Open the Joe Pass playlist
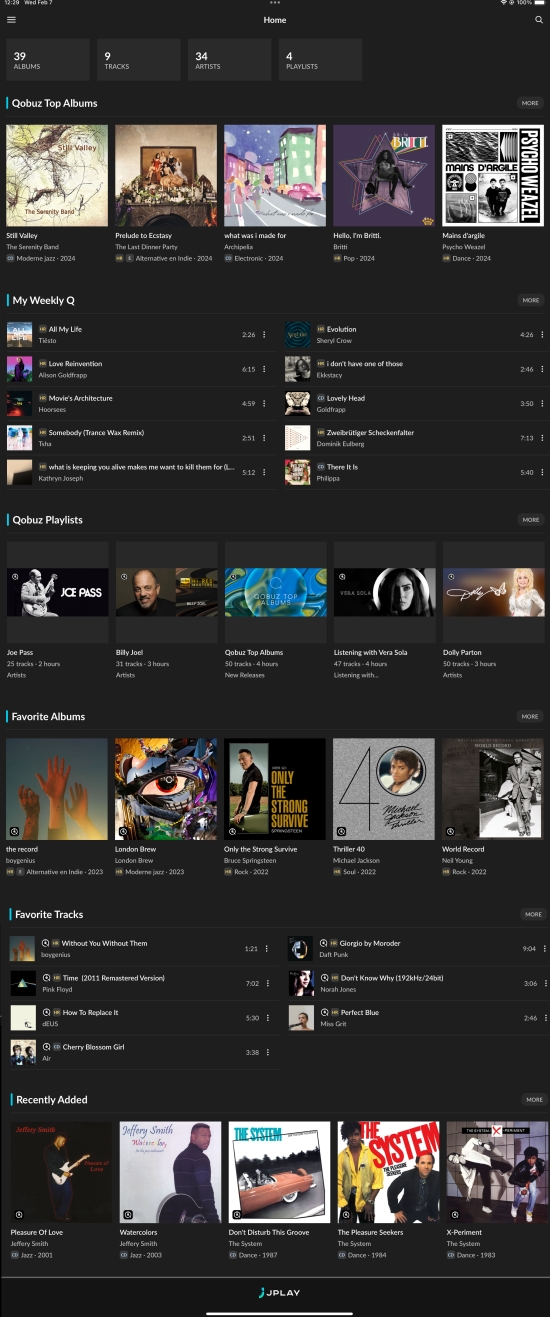This screenshot has width=550, height=1317. 57,592
